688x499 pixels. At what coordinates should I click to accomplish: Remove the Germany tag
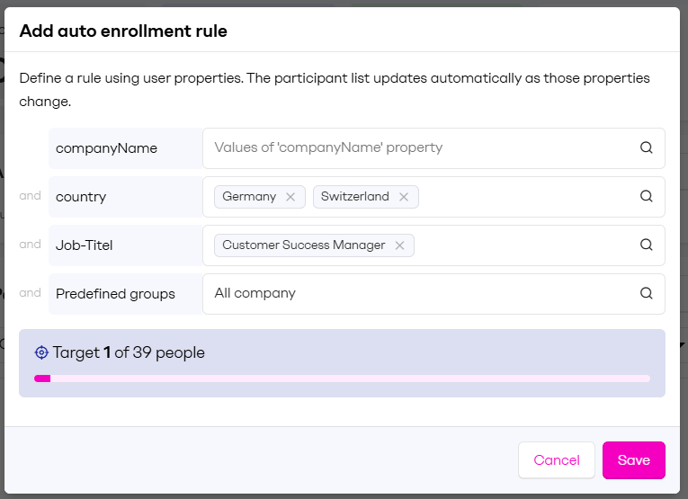coord(290,197)
